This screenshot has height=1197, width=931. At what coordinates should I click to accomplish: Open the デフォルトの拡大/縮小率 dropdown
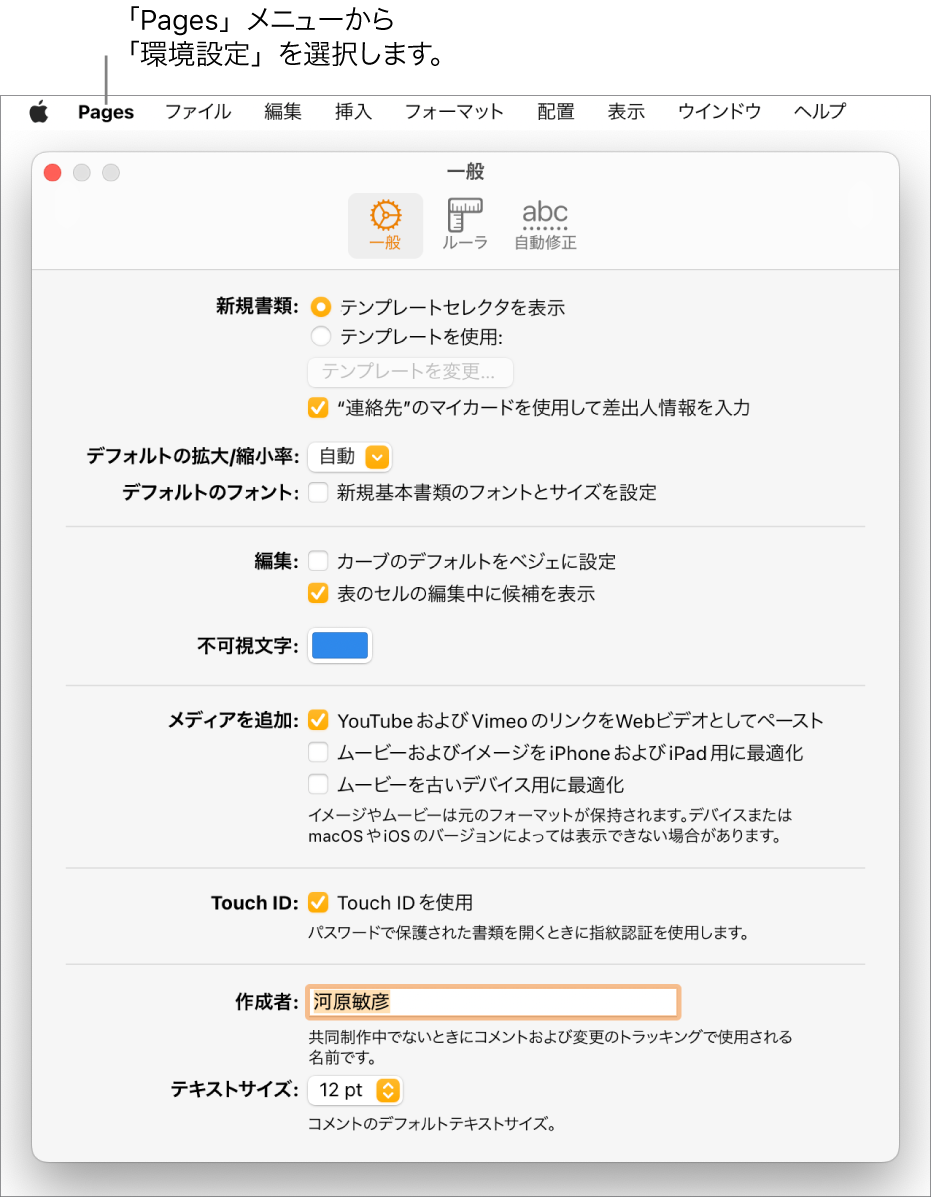click(x=349, y=456)
